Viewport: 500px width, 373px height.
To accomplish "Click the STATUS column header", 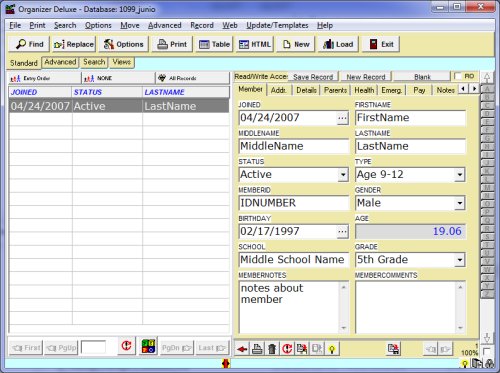I will point(107,92).
